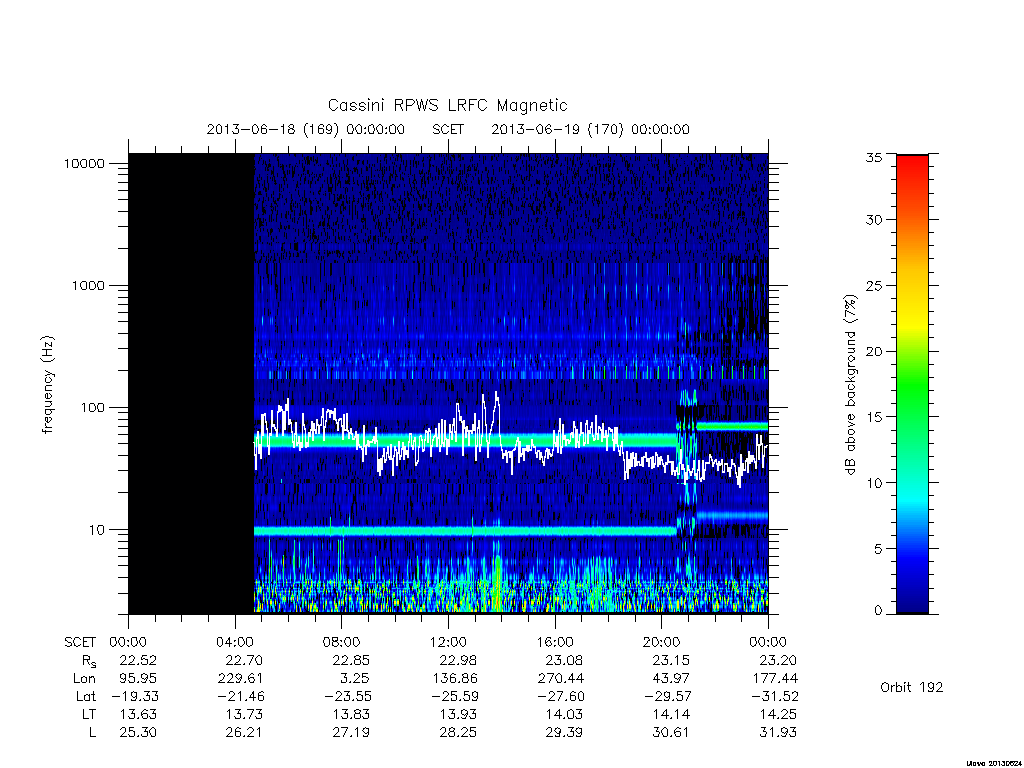Click the dB above background (7%) label
Viewport: 1024px width, 768px height.
click(850, 385)
